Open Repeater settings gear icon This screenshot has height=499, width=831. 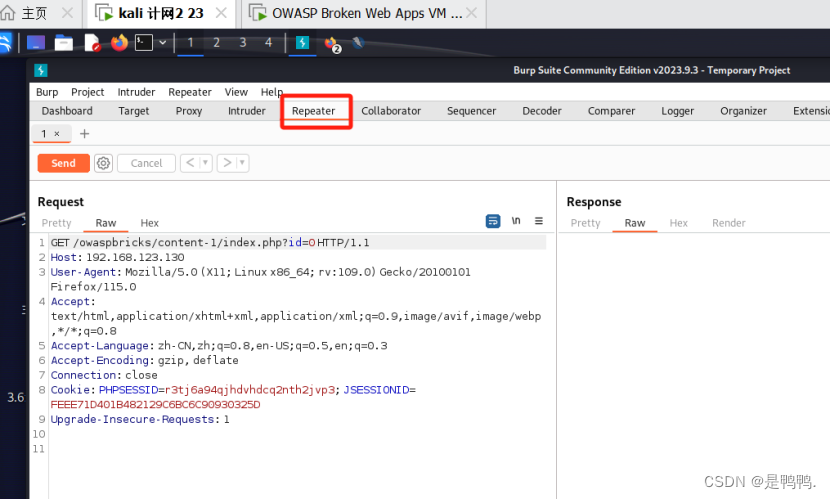tap(103, 163)
